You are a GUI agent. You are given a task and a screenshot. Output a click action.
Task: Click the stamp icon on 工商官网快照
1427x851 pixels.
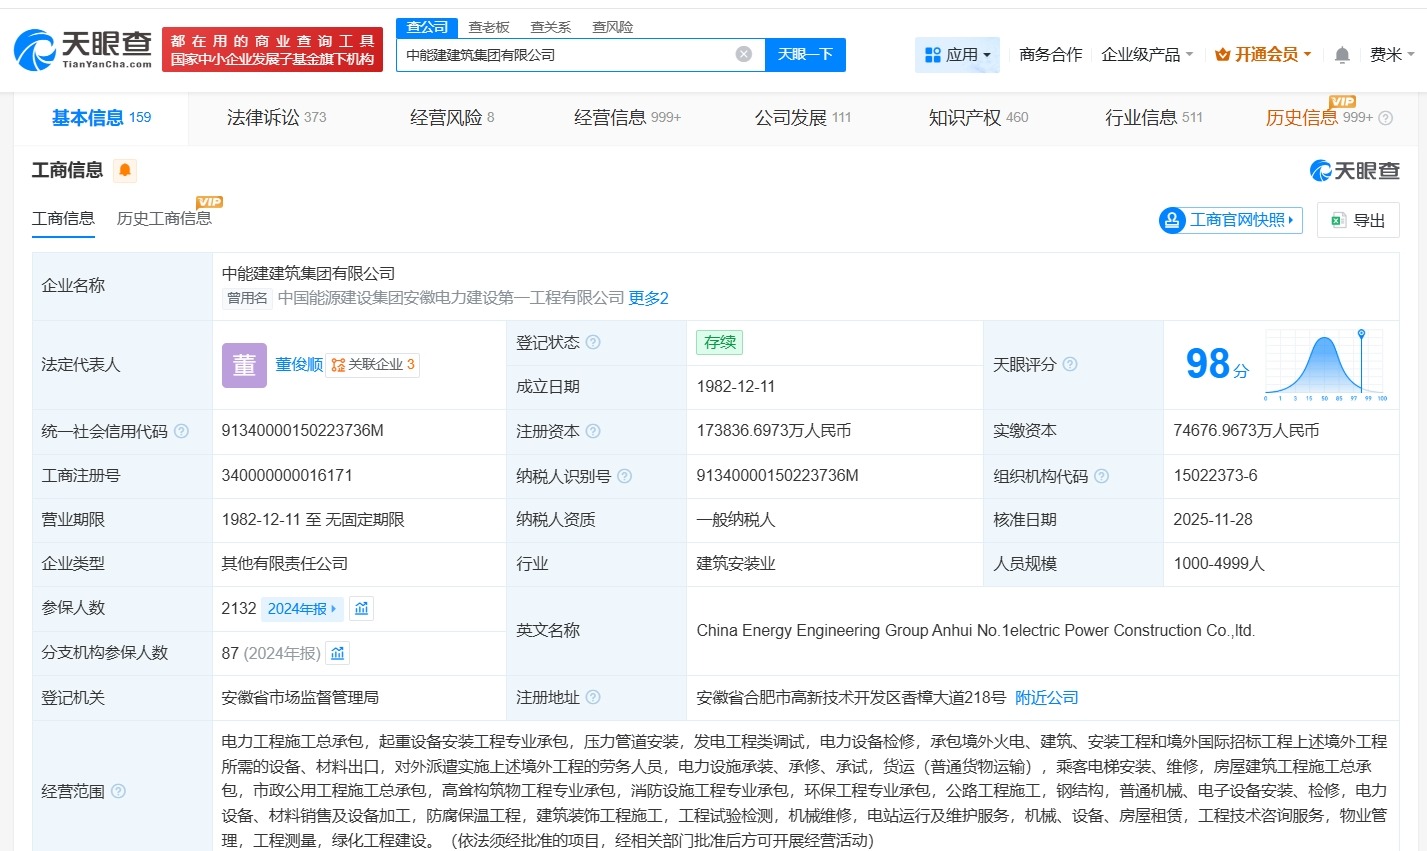click(1170, 220)
